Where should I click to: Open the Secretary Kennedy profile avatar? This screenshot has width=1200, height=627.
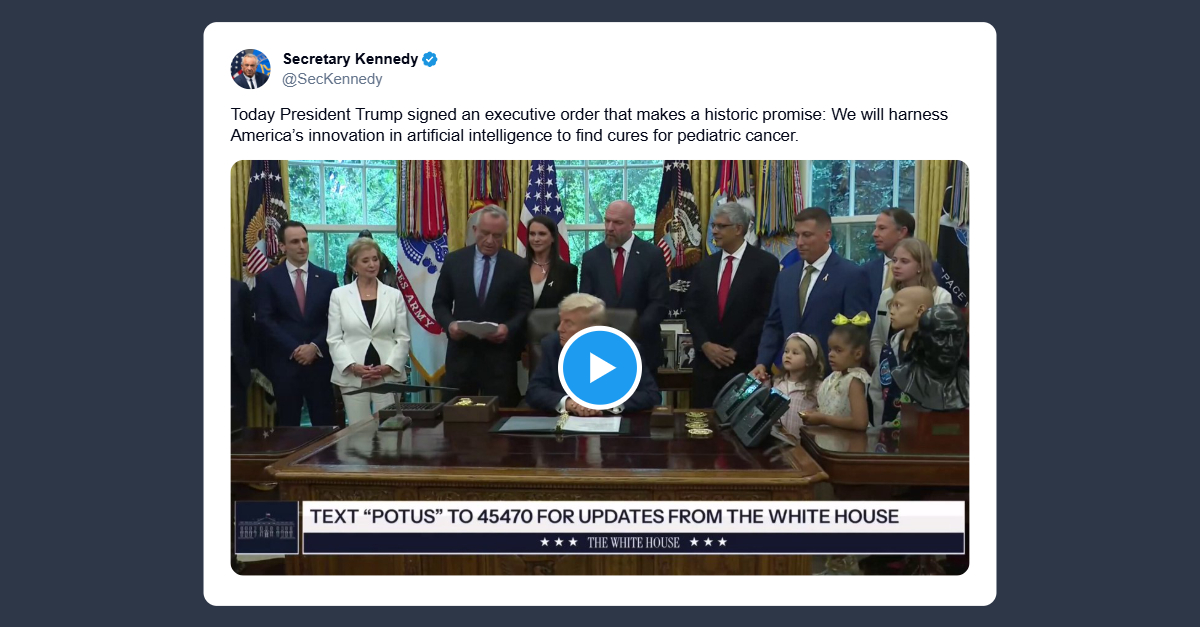click(x=250, y=69)
